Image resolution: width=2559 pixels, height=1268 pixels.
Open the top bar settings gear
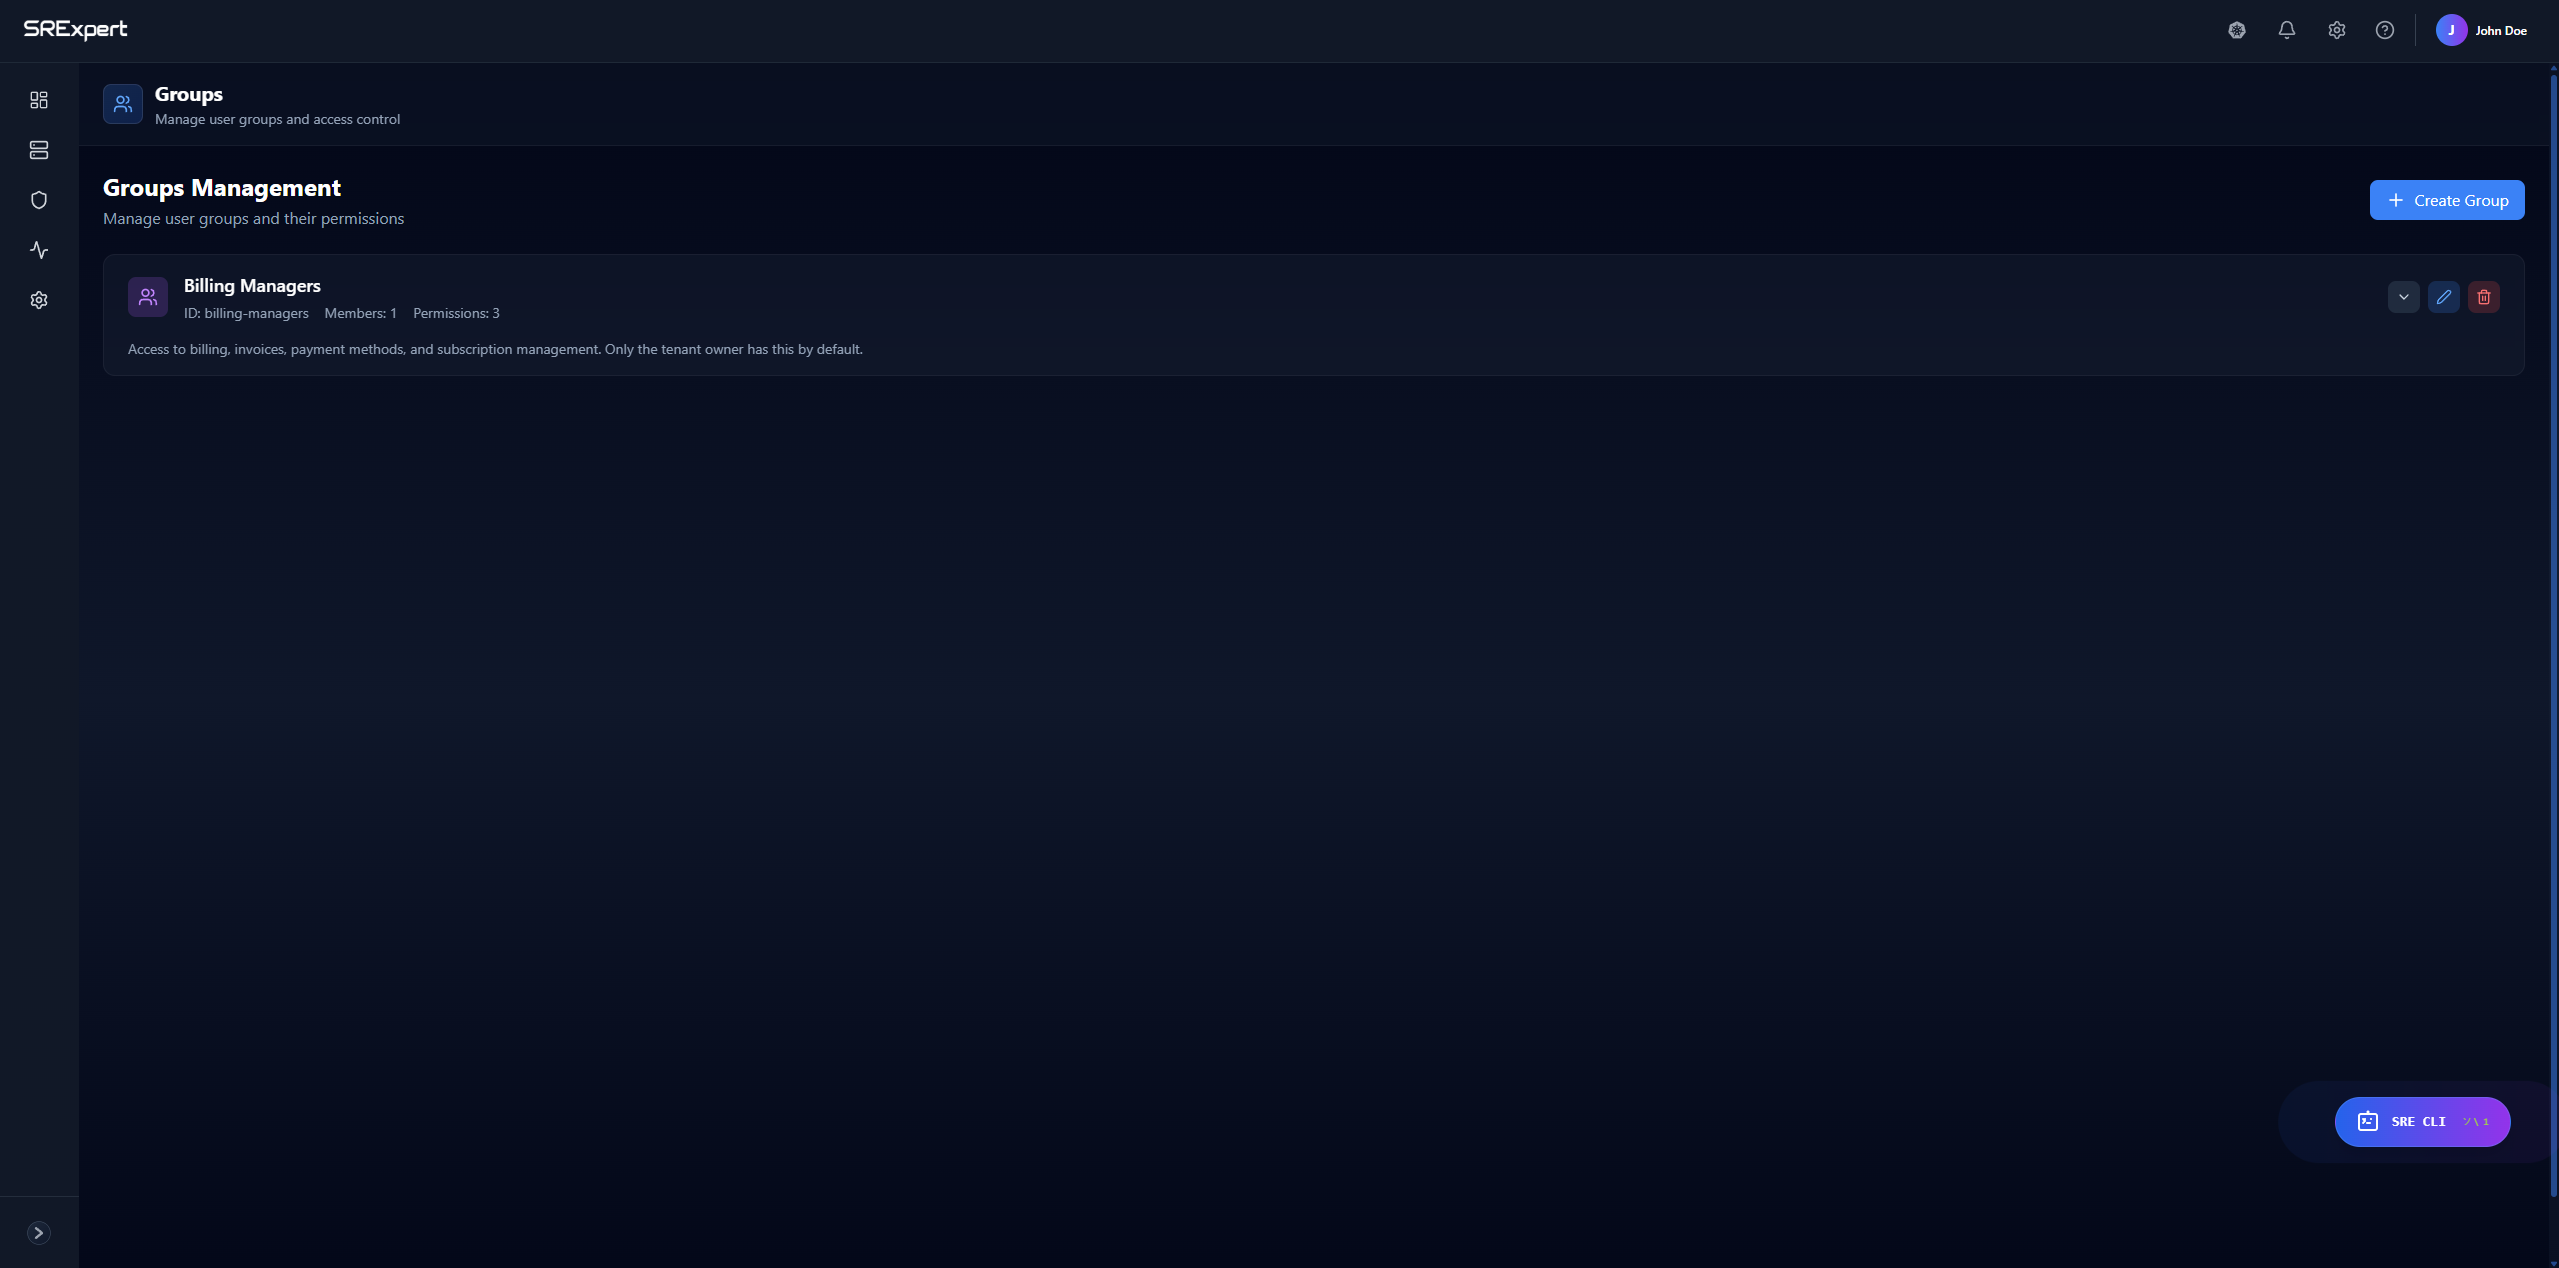pos(2336,30)
